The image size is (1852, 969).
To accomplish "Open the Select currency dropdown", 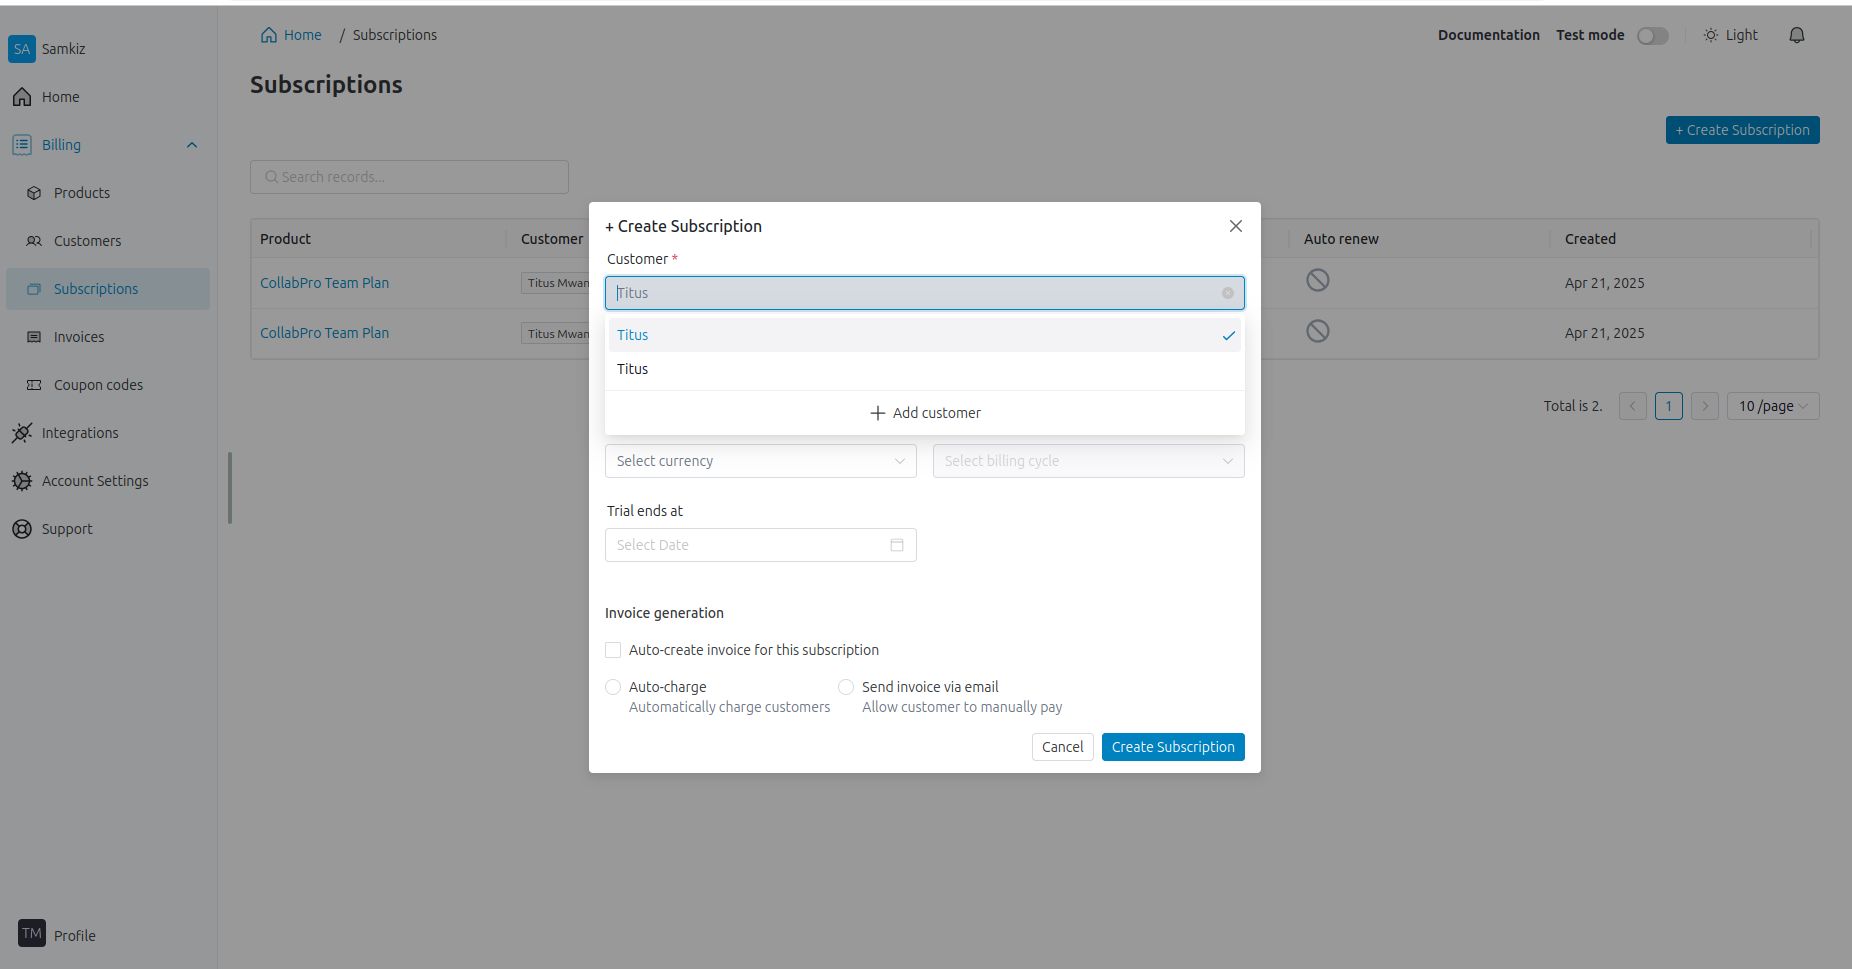I will coord(760,461).
